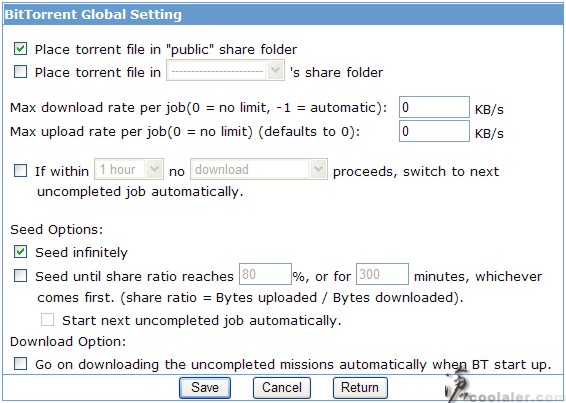Screen dimensions: 566x403
Task: Click the "Download Option:" heading text
Action: [x=68, y=342]
